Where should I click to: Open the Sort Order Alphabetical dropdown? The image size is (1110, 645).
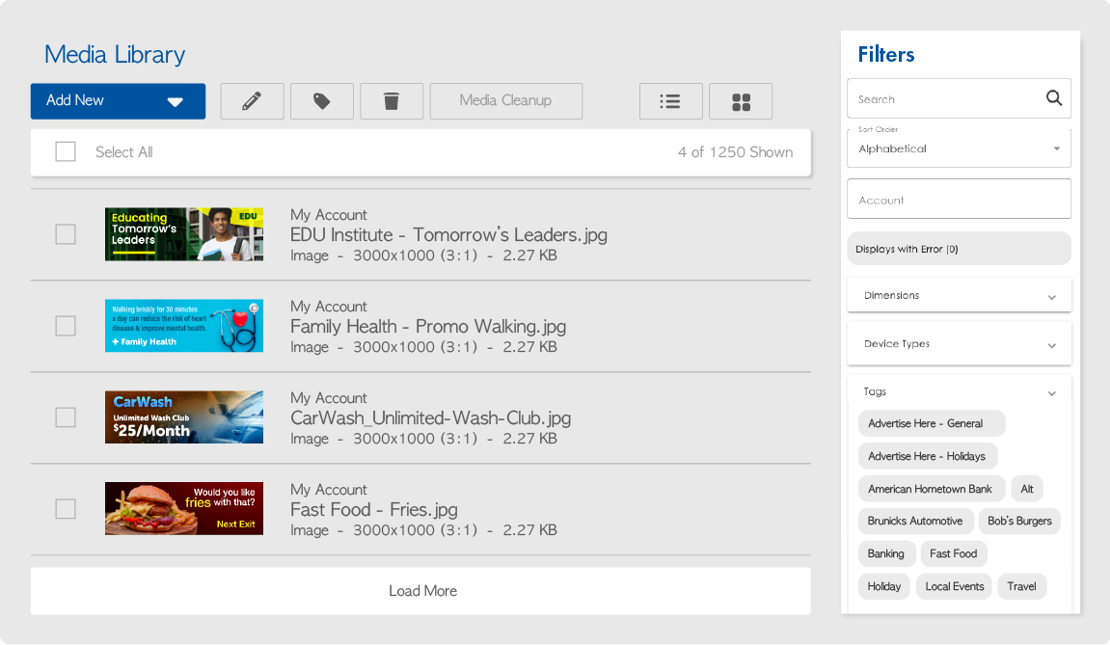pos(958,148)
